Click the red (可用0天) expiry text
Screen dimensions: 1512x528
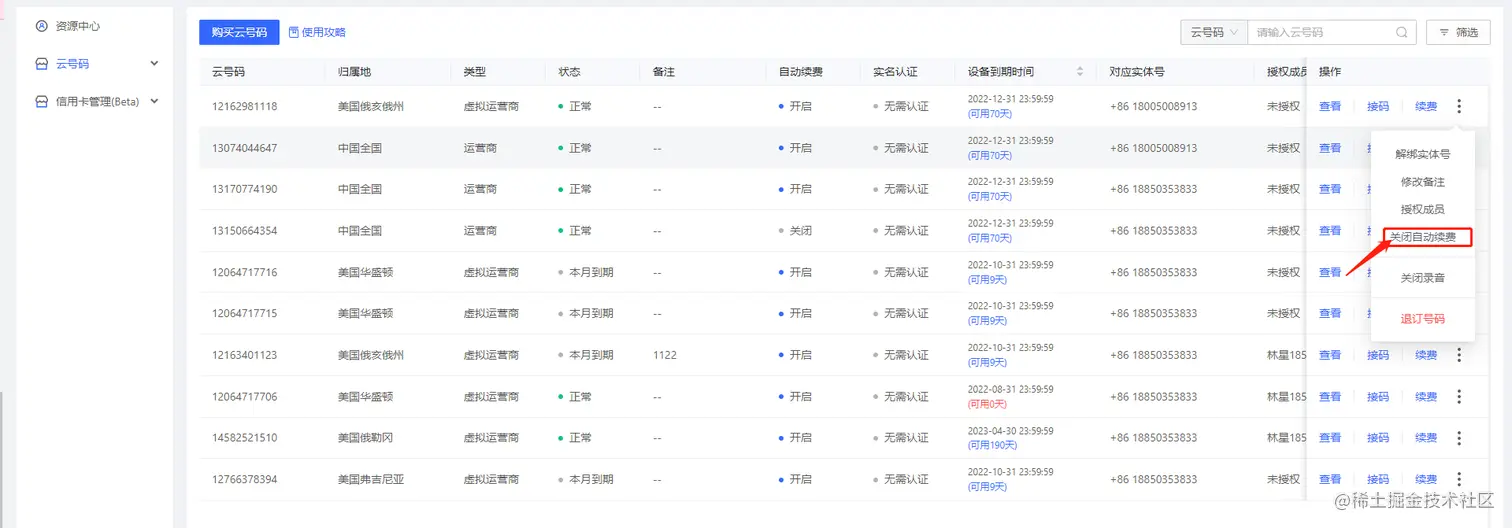989,403
